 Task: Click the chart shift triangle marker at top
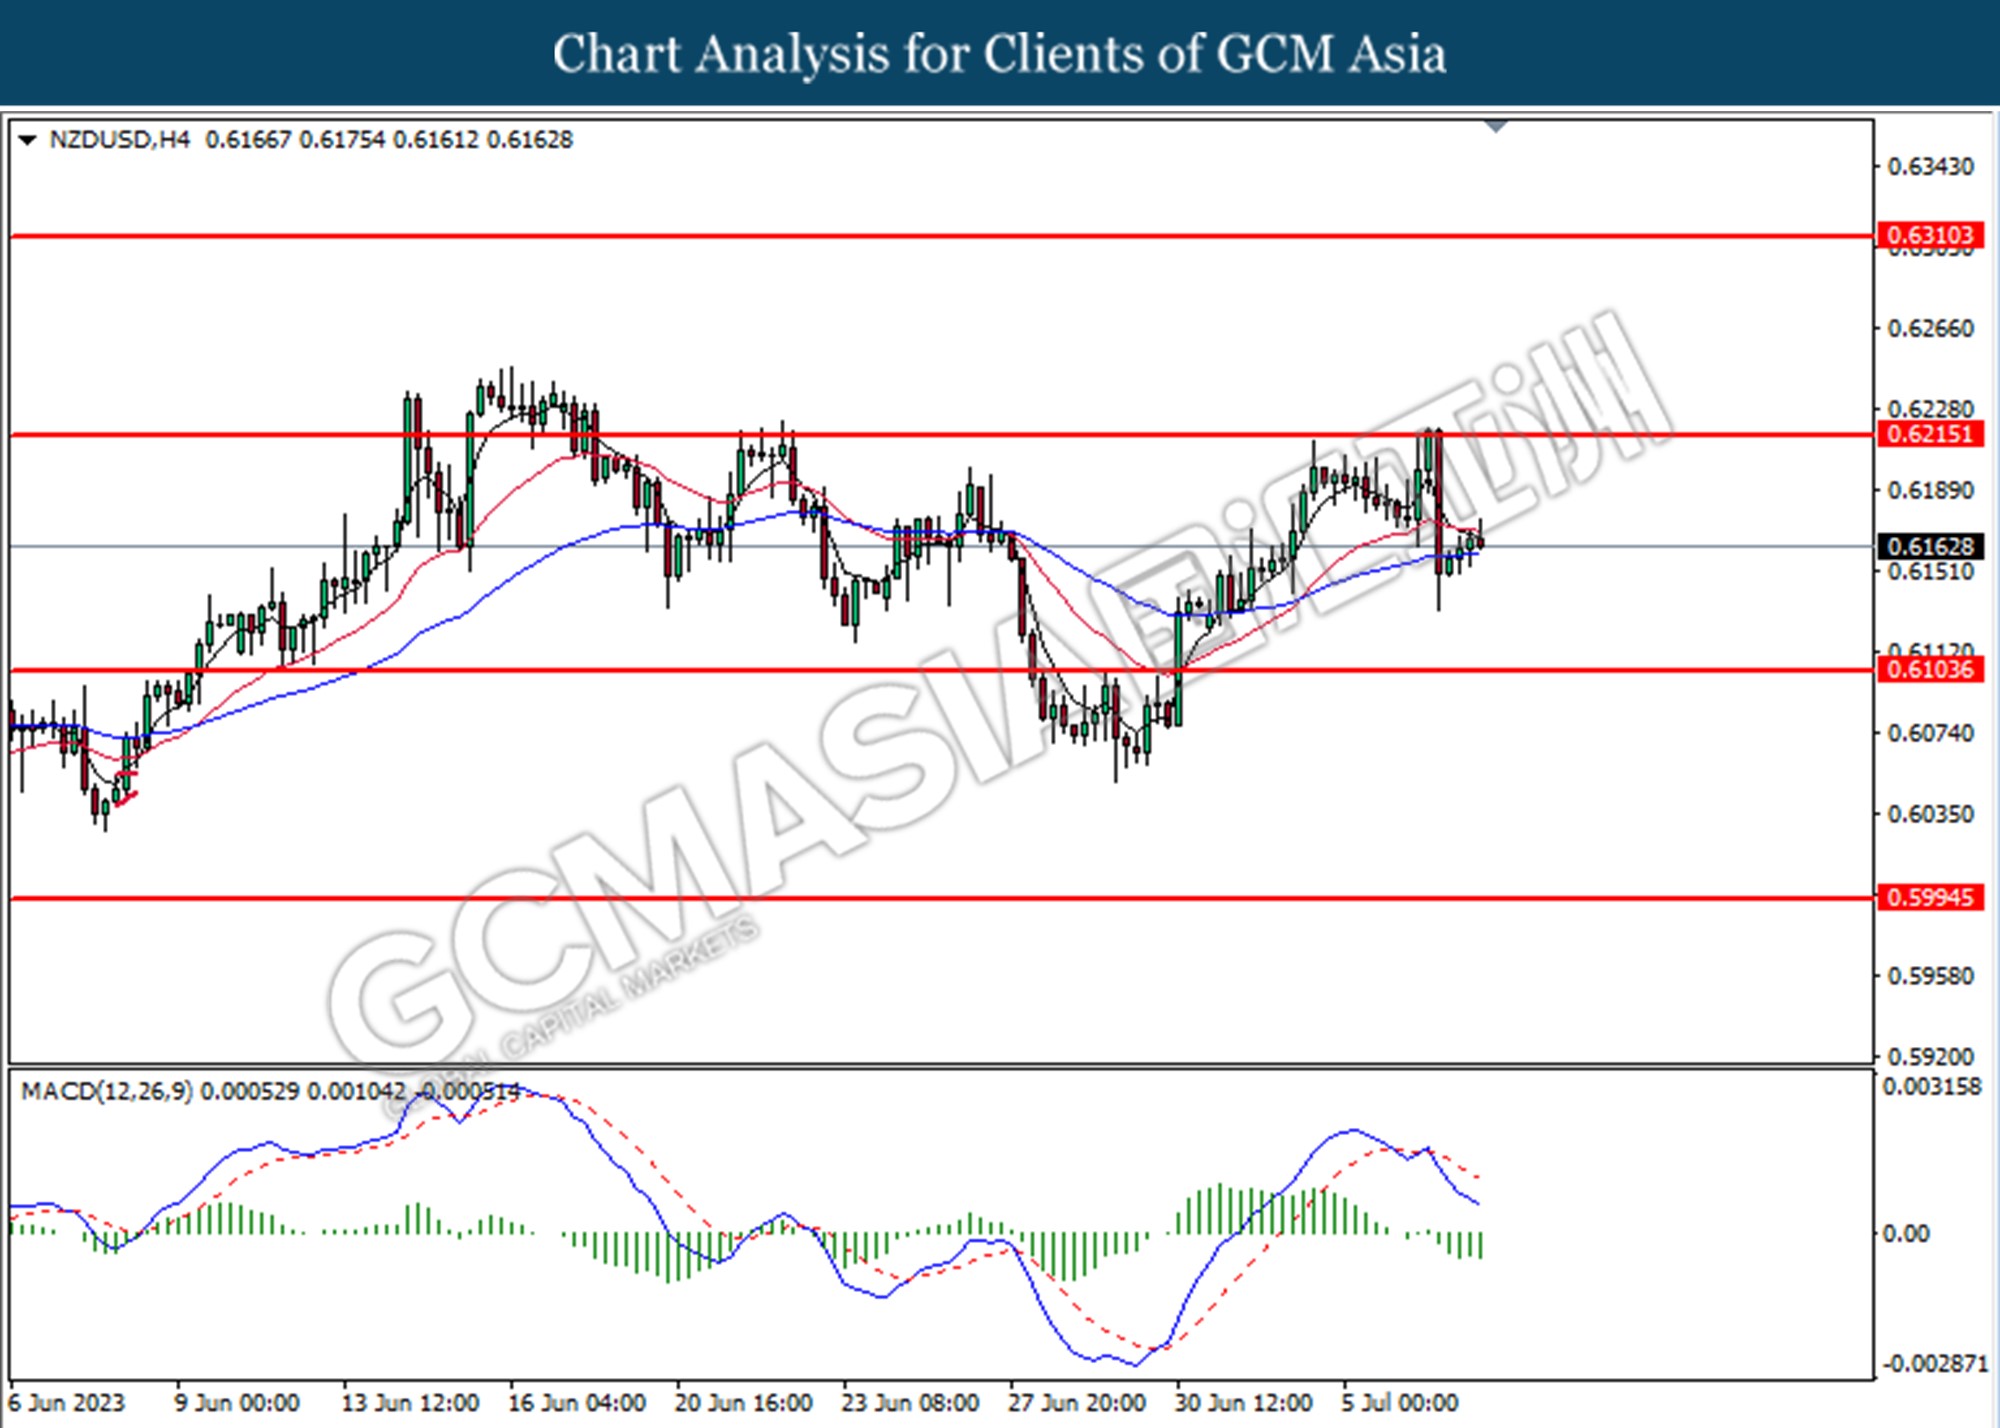[1496, 126]
